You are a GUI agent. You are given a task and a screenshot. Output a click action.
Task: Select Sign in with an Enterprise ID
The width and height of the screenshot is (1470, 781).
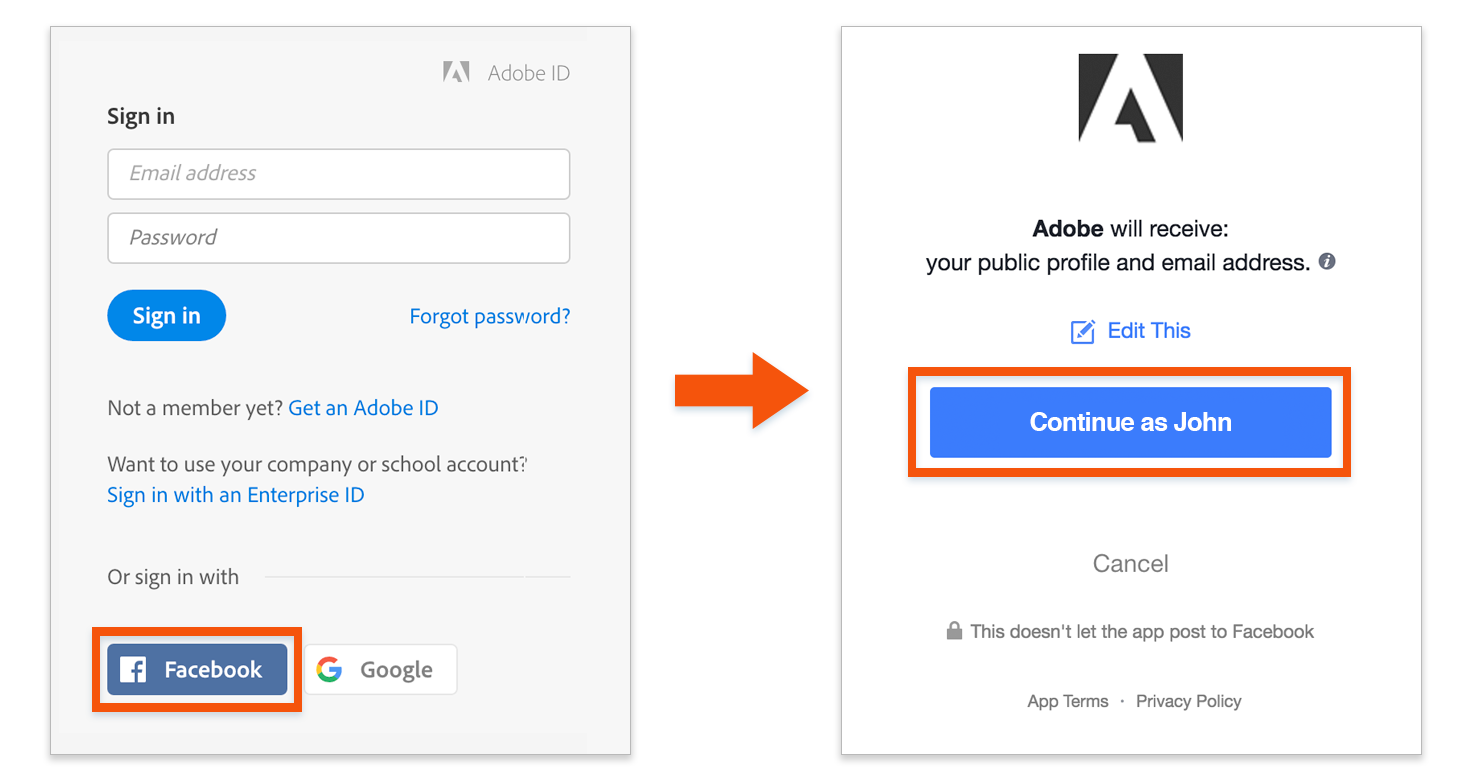coord(235,494)
